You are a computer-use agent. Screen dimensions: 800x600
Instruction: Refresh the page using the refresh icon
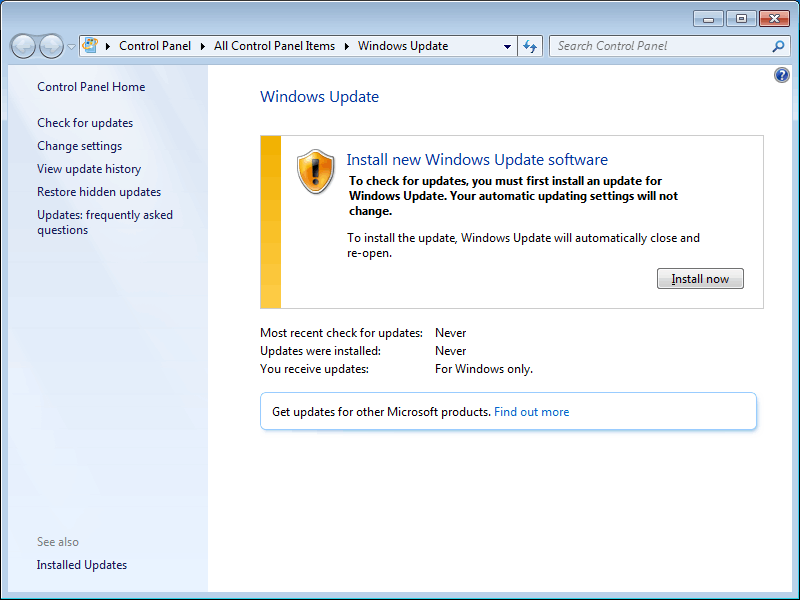(x=530, y=46)
